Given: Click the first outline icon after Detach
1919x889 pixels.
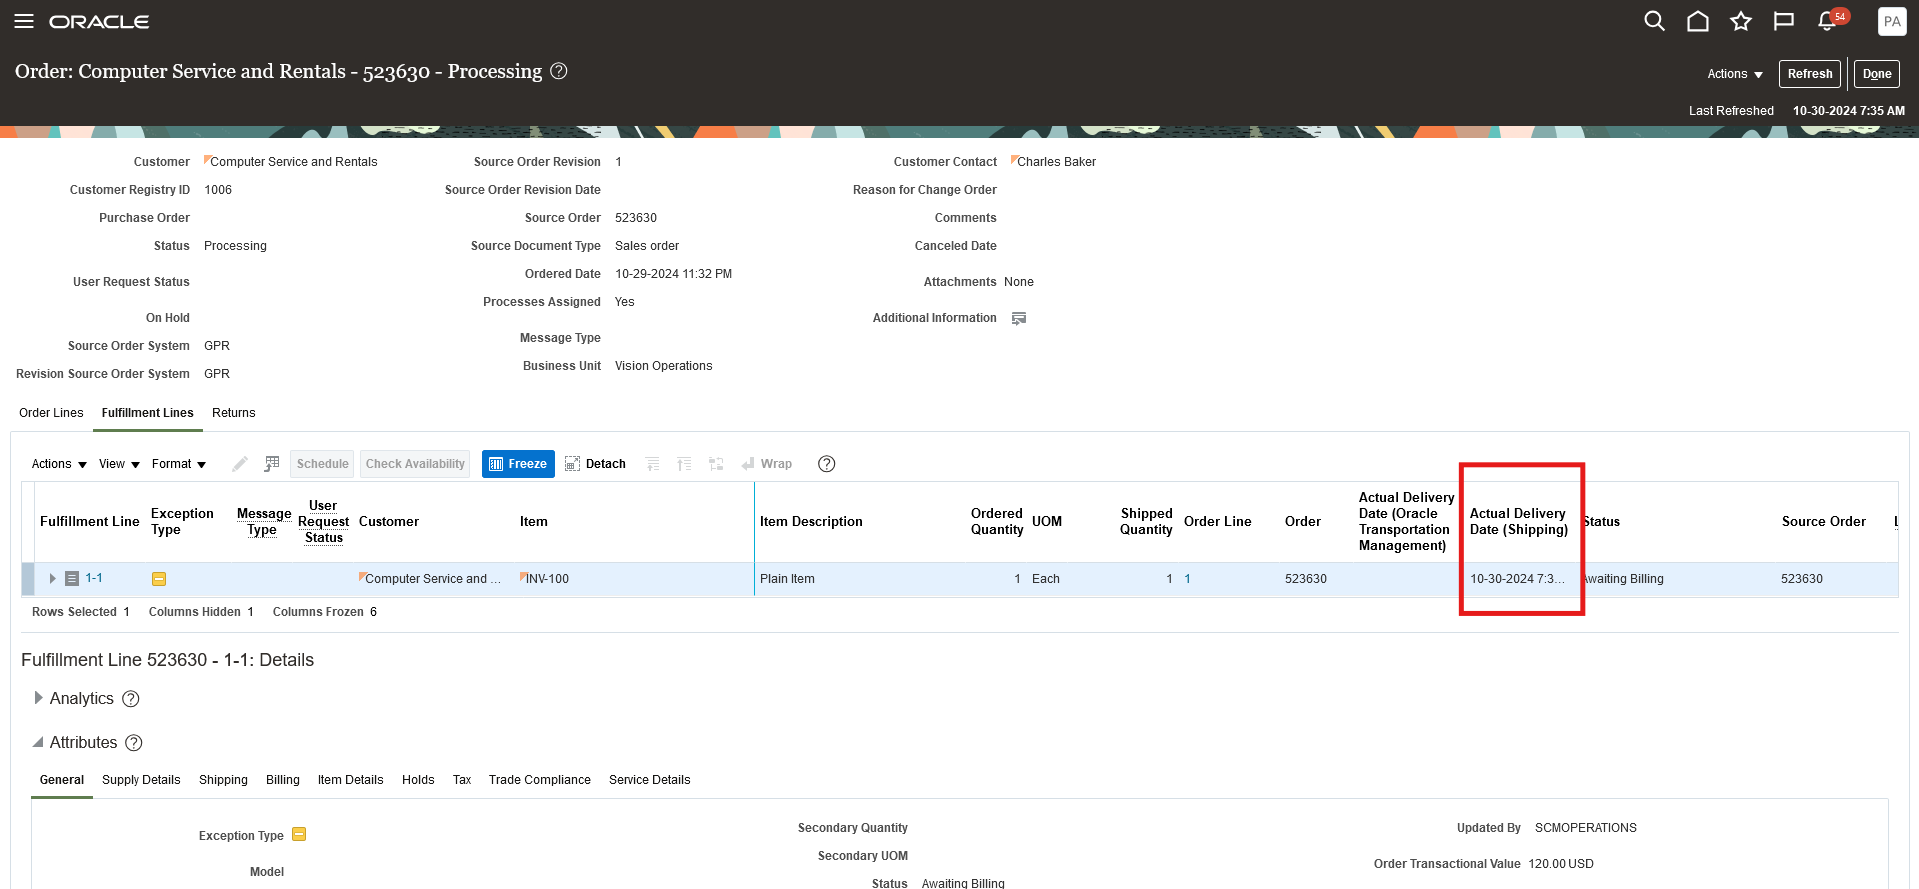Looking at the screenshot, I should pyautogui.click(x=652, y=464).
